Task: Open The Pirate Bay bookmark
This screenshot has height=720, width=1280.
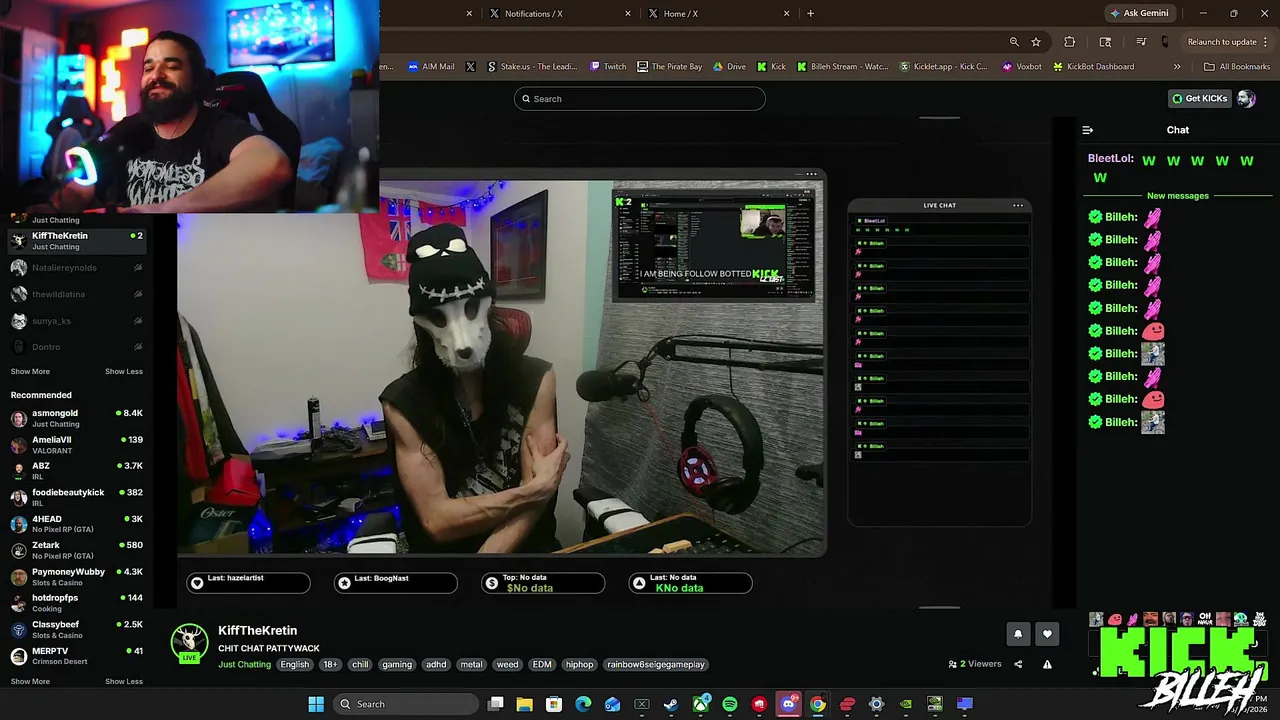Action: tap(669, 67)
